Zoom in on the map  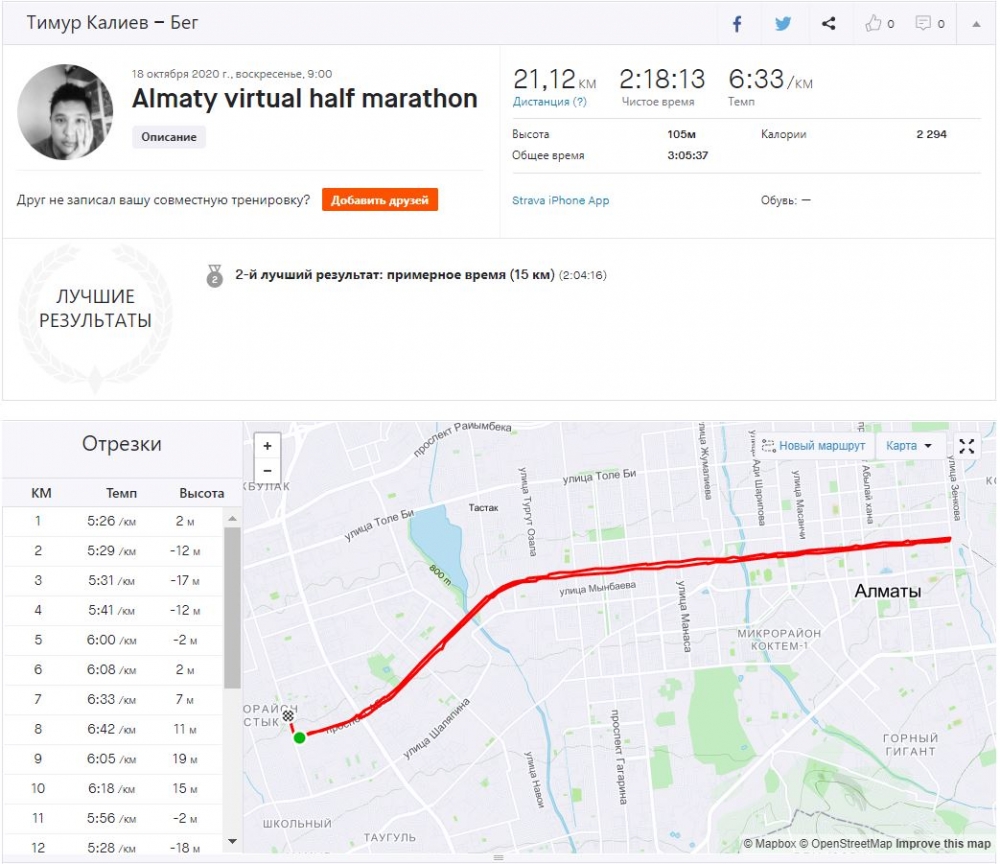point(267,446)
